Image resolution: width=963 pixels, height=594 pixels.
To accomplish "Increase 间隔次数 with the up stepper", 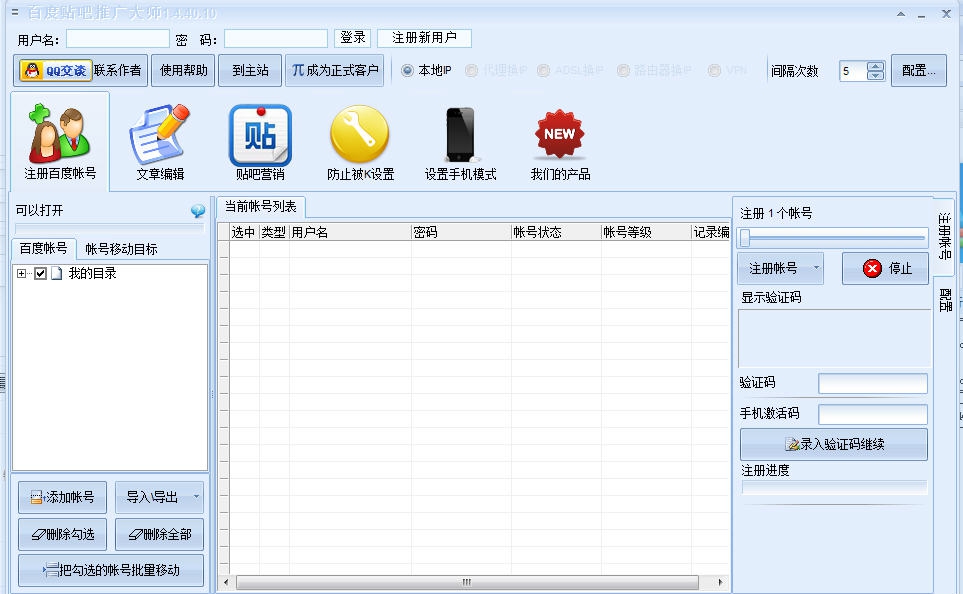I will 875,65.
